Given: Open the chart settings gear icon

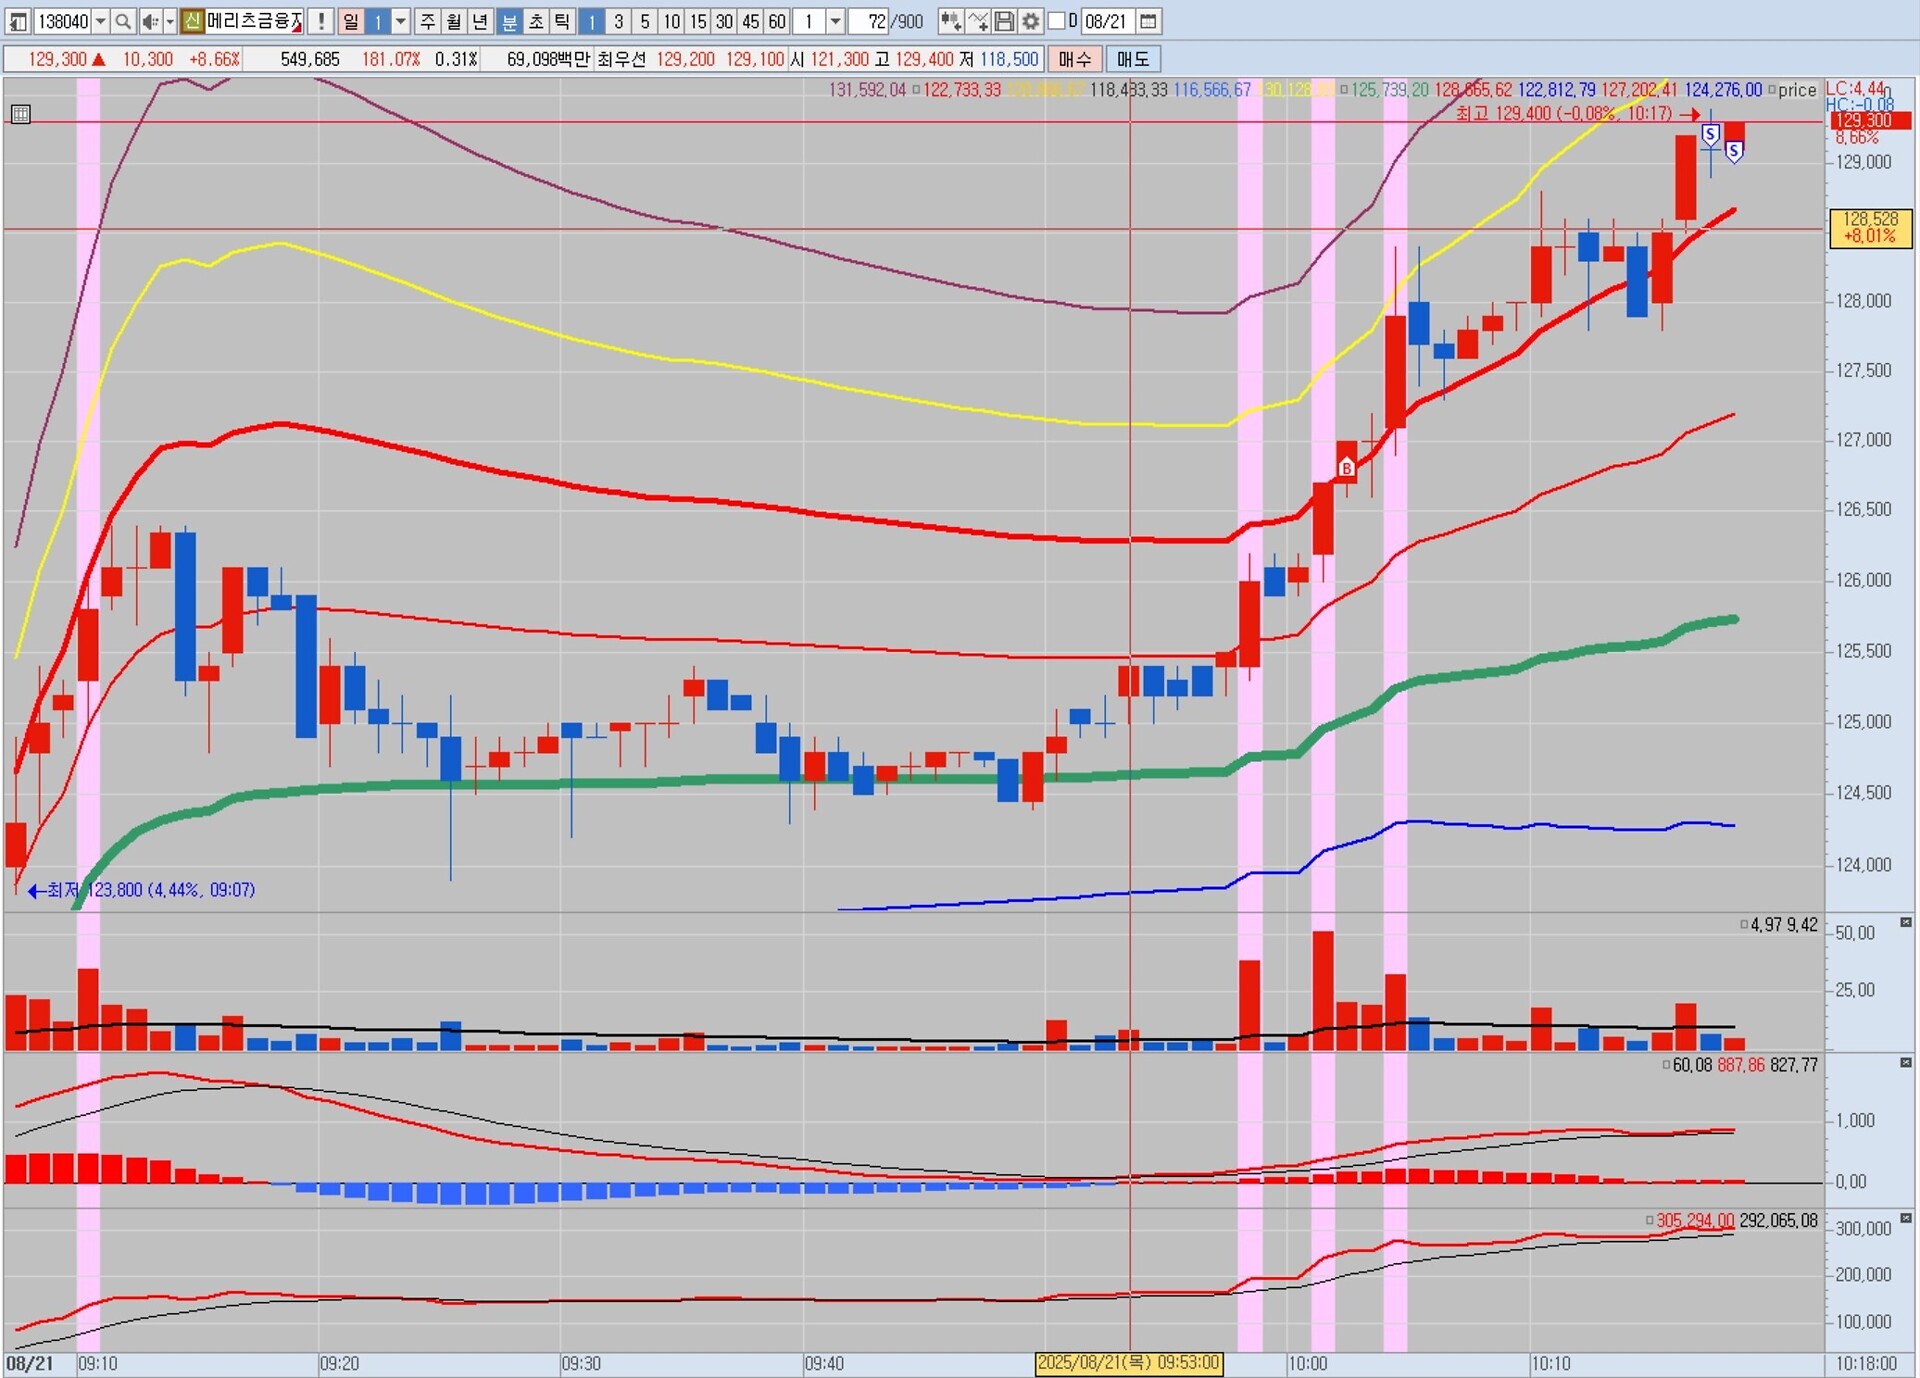Looking at the screenshot, I should click(x=1031, y=21).
